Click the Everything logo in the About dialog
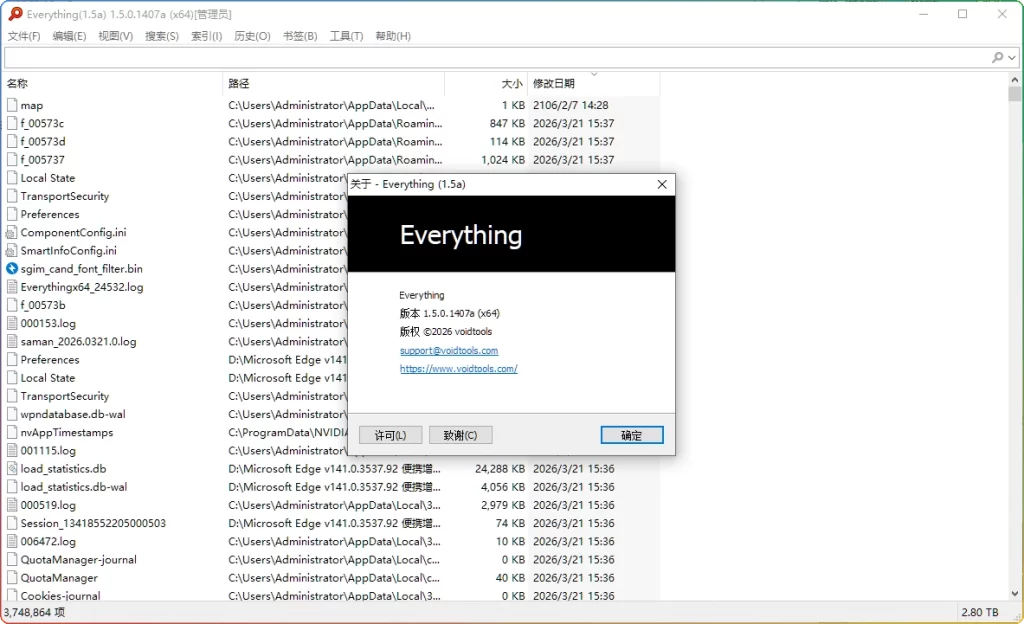 click(x=460, y=235)
